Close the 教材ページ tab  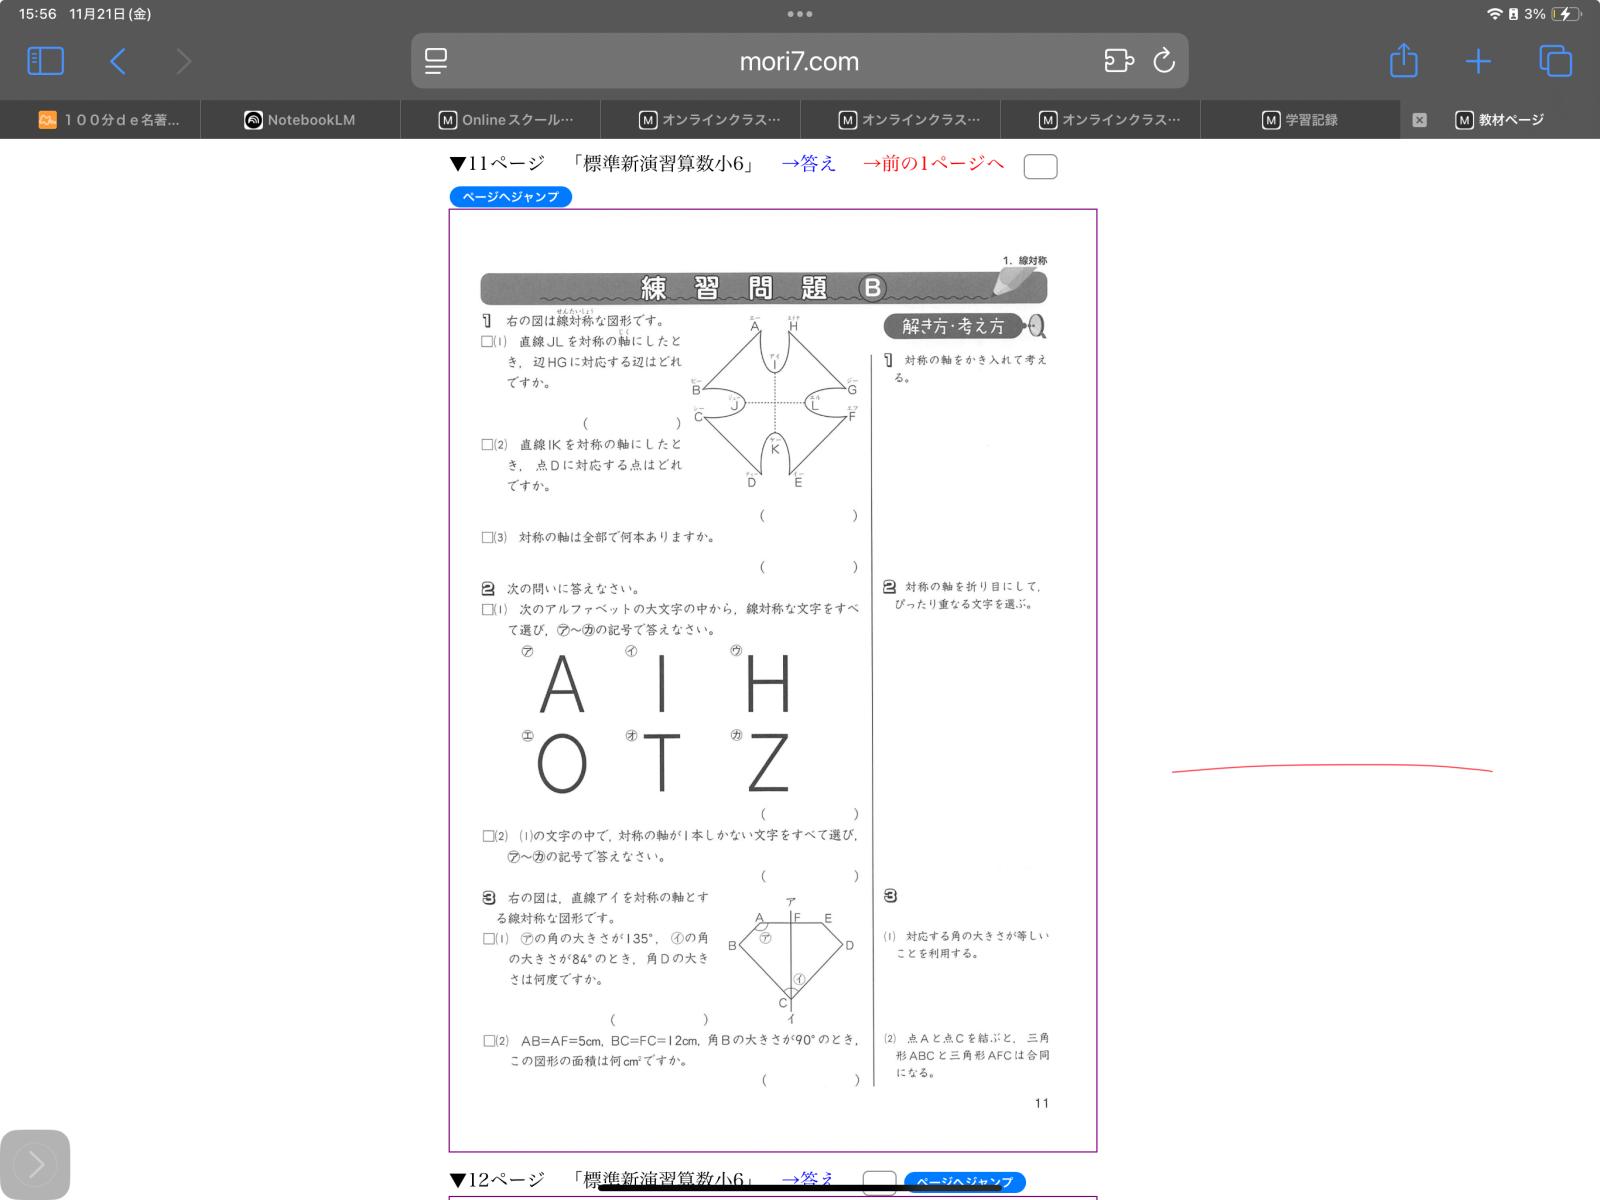(1419, 120)
